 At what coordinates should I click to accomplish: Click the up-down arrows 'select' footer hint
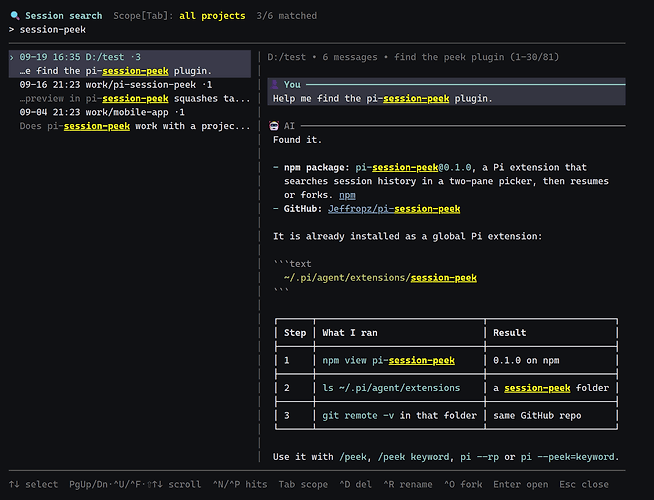click(33, 485)
